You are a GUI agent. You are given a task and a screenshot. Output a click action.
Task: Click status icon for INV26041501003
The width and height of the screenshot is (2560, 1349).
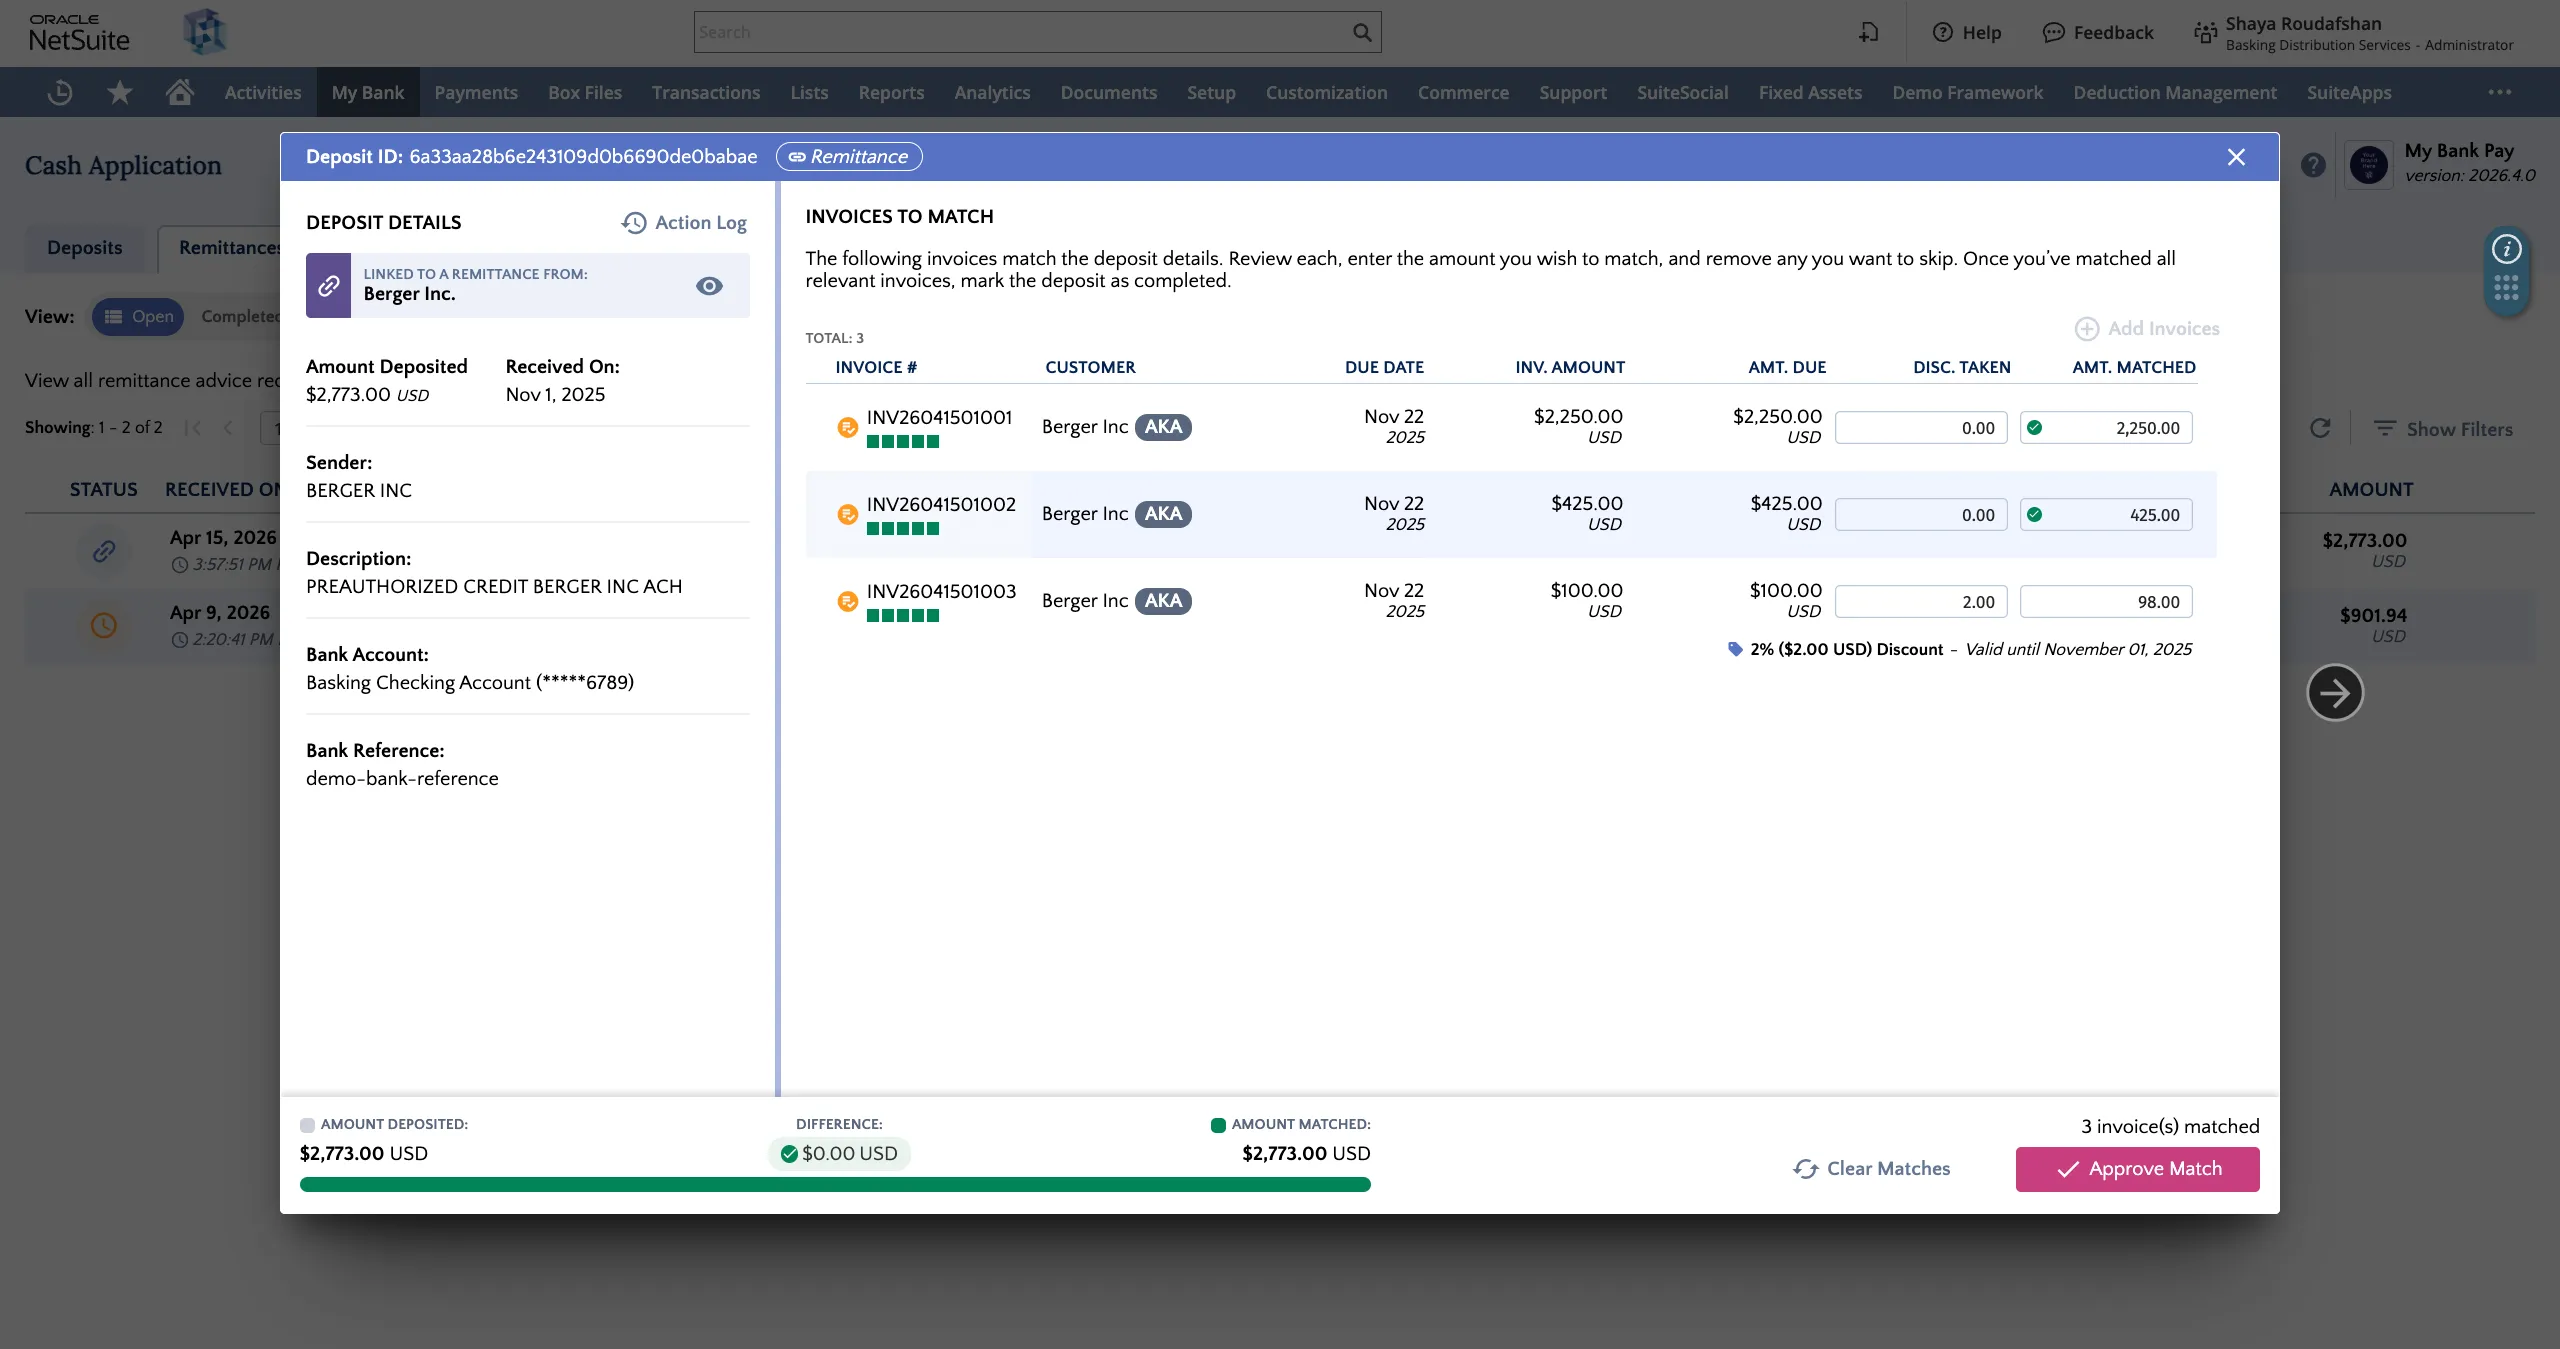[x=847, y=602]
